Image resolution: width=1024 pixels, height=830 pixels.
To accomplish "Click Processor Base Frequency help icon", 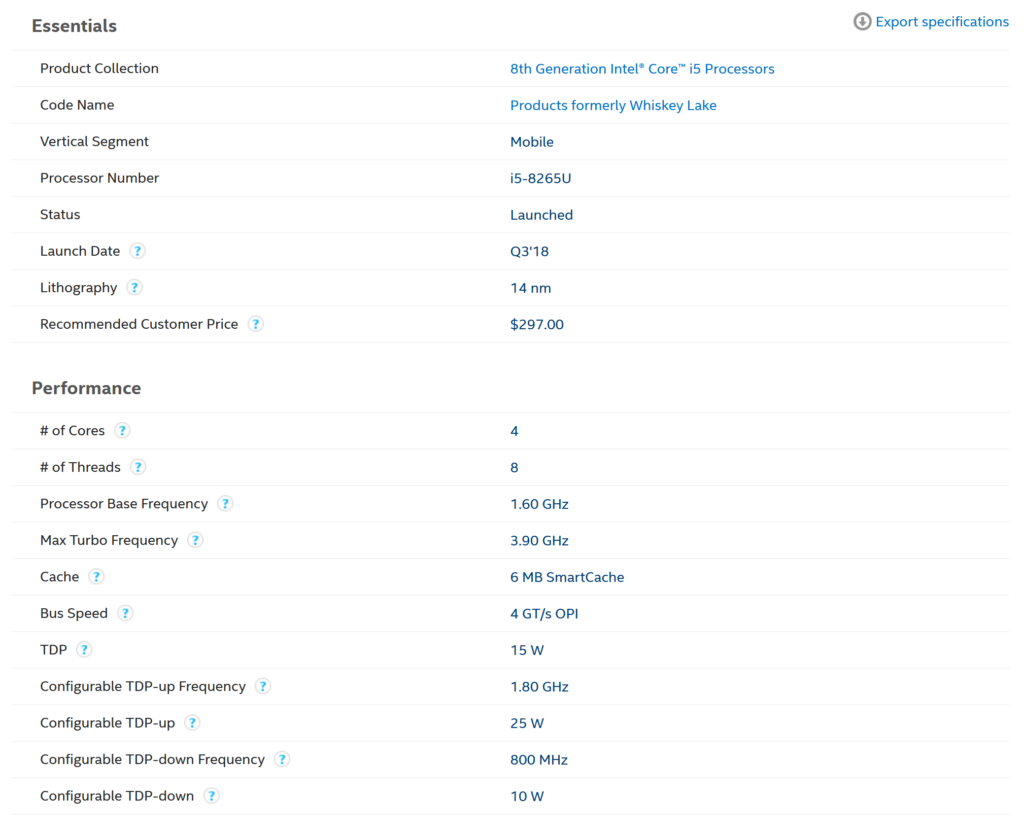I will pyautogui.click(x=226, y=504).
